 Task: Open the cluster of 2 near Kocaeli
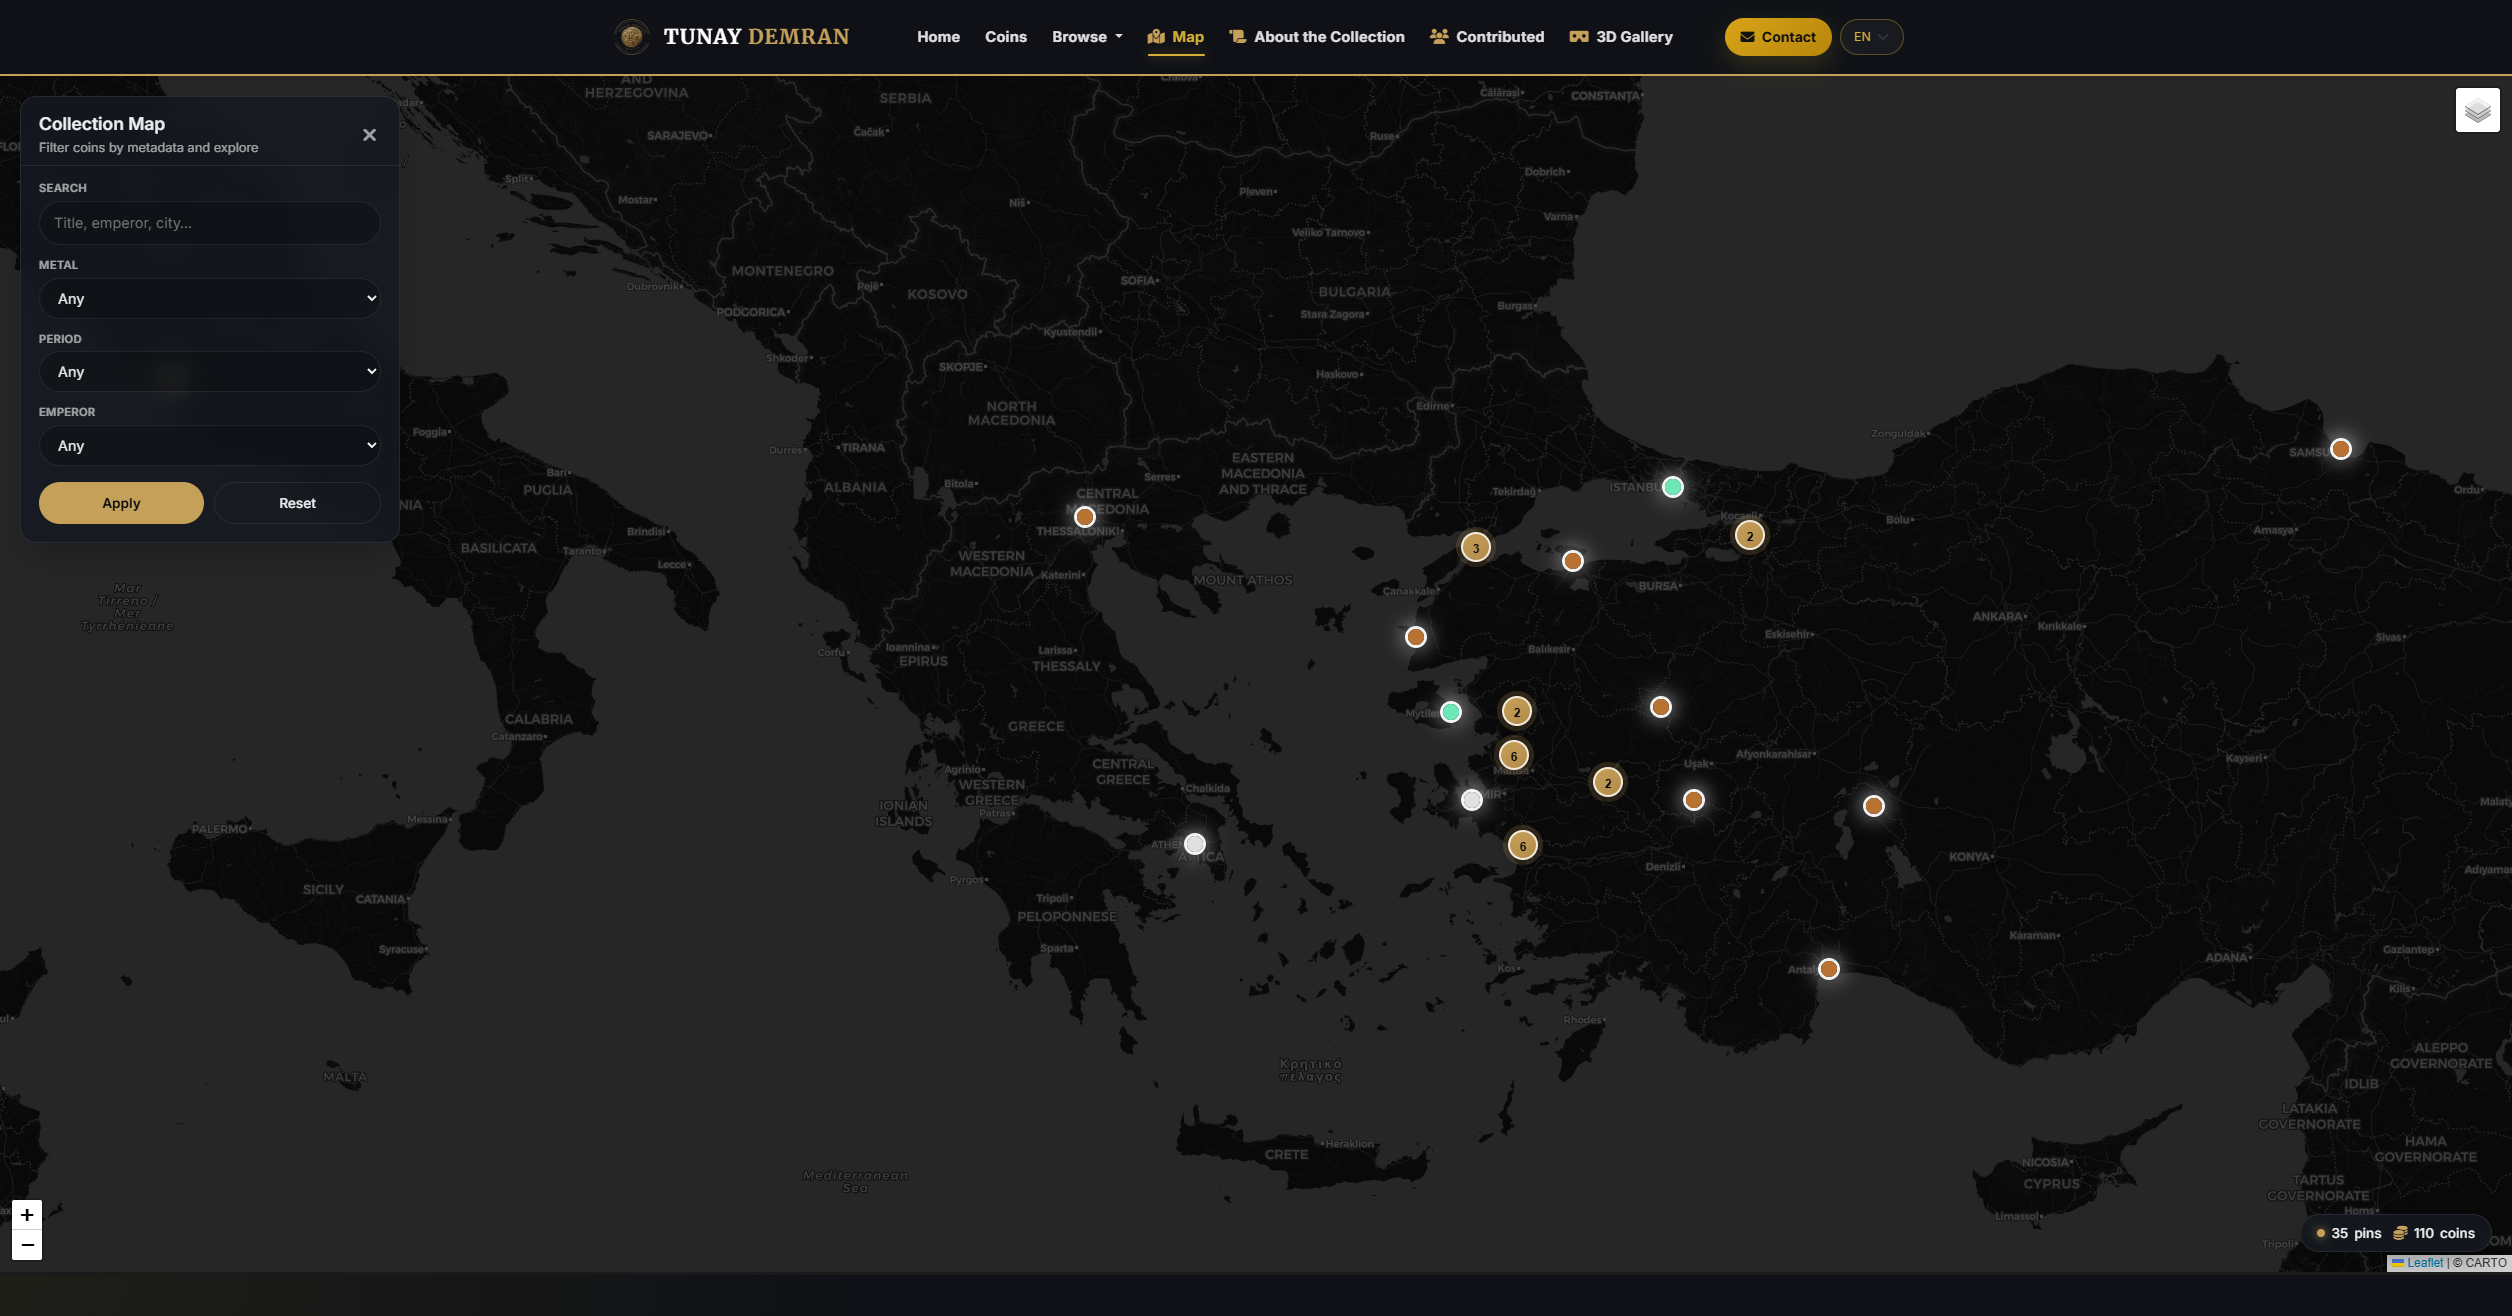point(1749,536)
